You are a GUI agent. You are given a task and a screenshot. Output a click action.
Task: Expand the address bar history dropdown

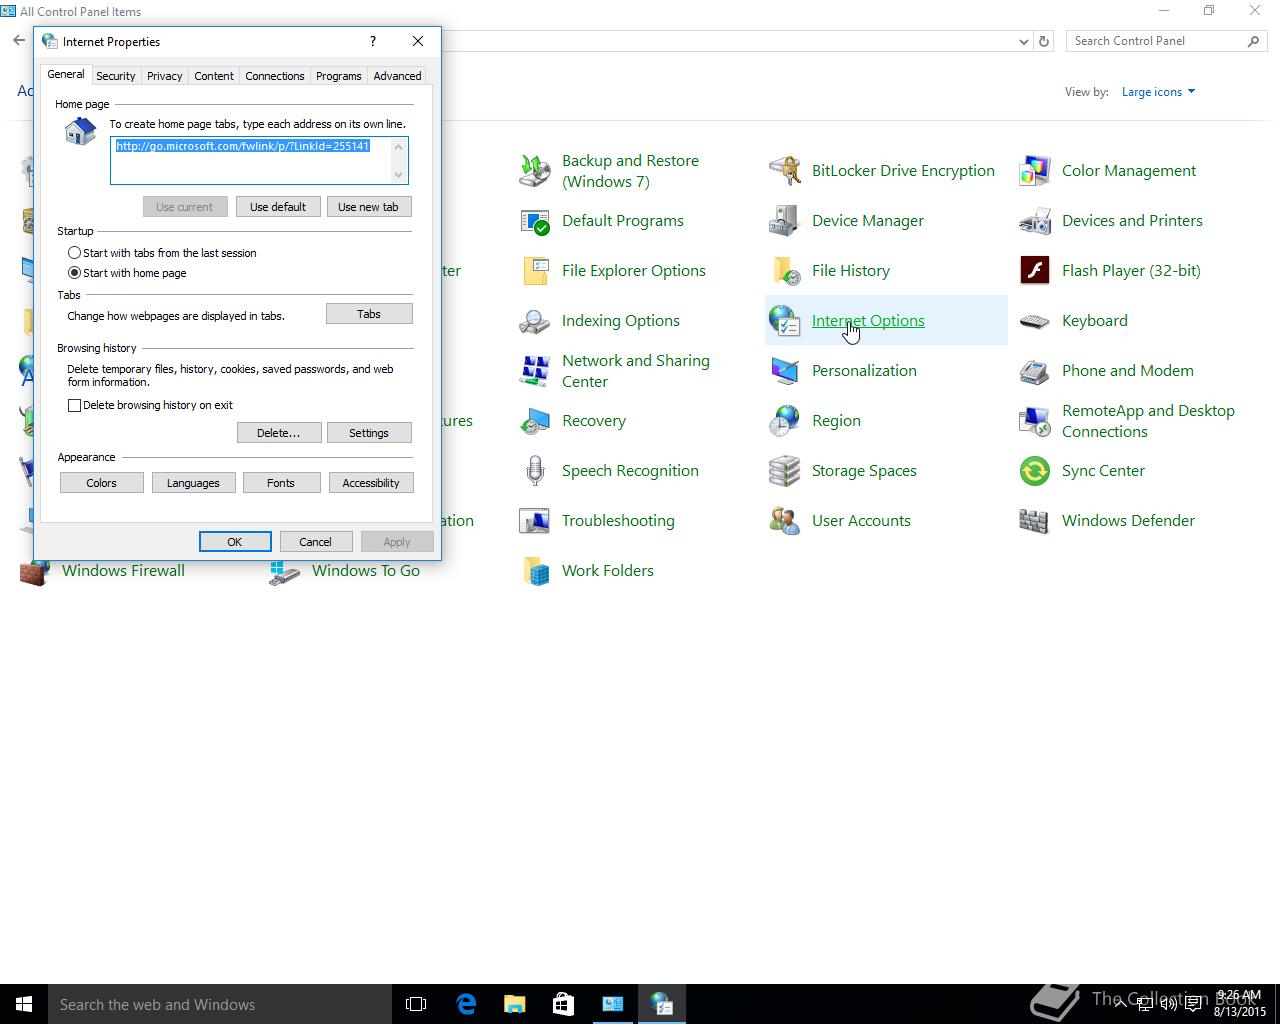click(1023, 41)
